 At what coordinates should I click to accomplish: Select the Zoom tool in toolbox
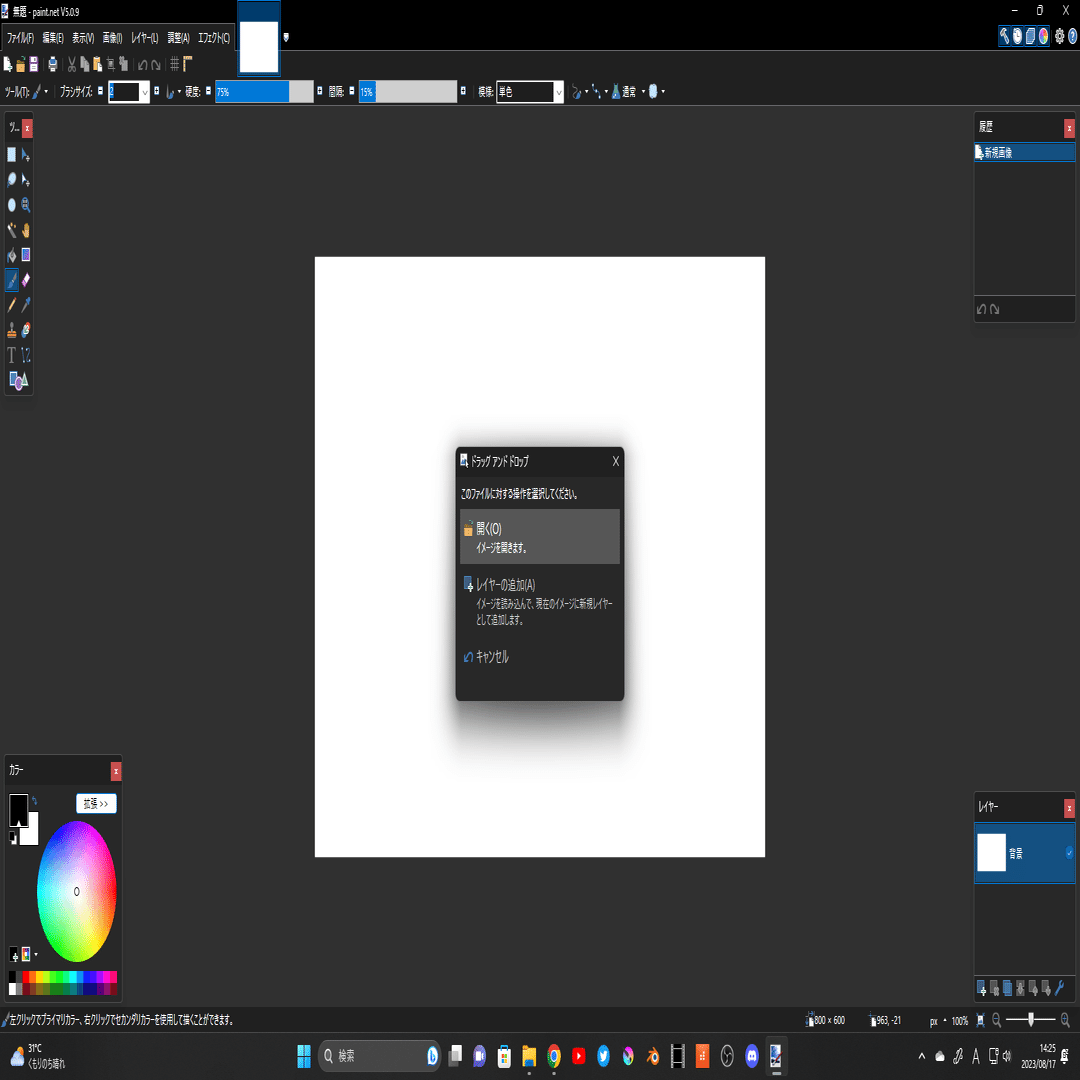click(25, 205)
